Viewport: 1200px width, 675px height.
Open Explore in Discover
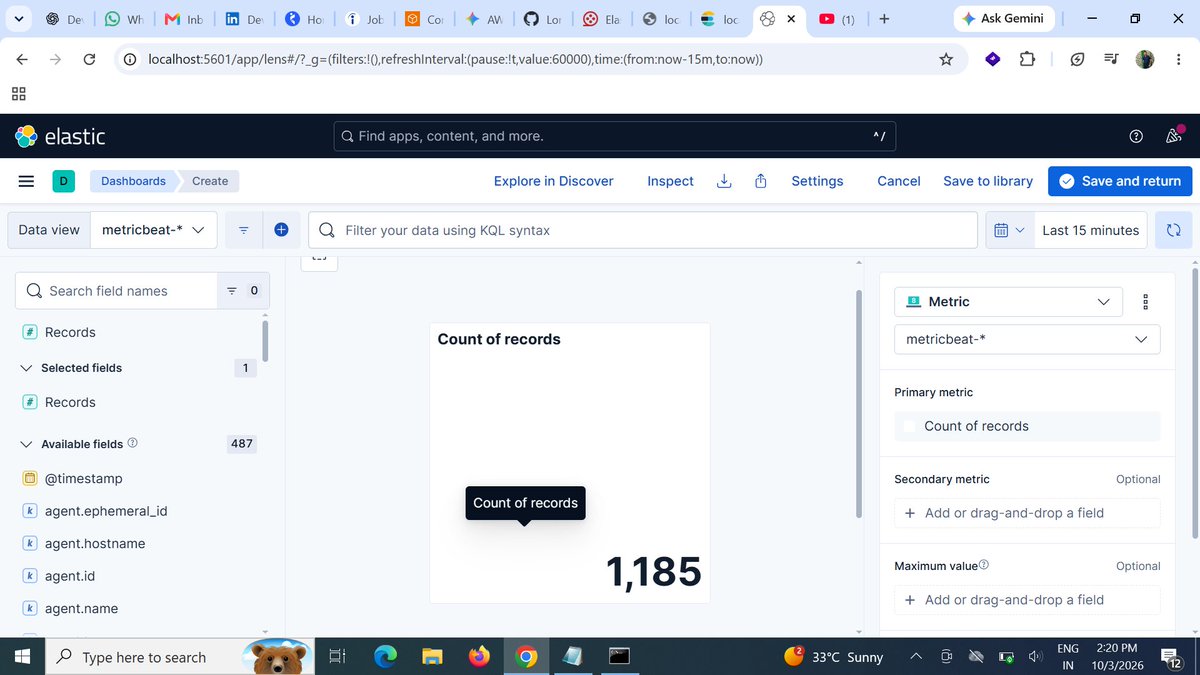click(554, 181)
